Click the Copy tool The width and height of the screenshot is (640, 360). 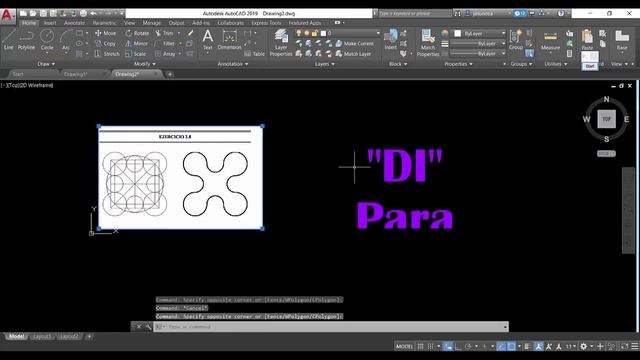pos(105,43)
